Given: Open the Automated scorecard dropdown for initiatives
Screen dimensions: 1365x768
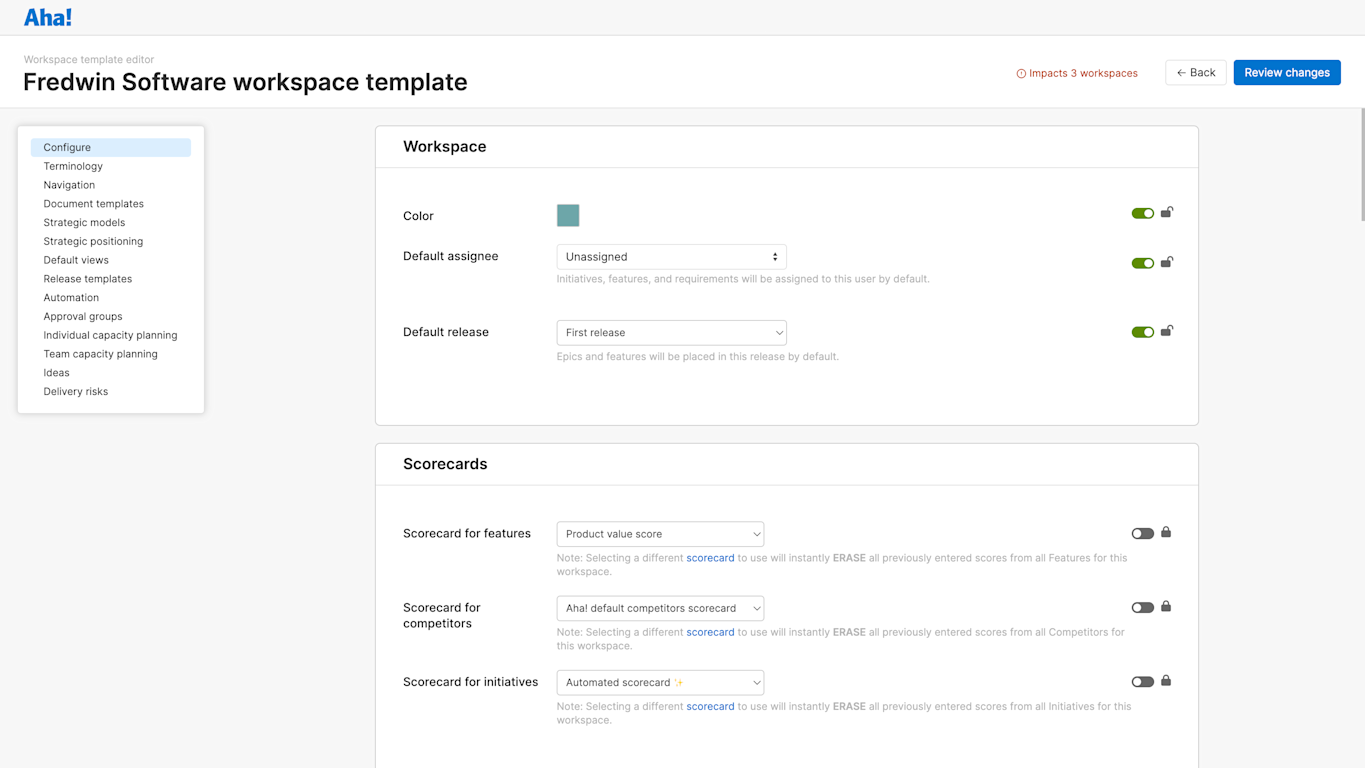Looking at the screenshot, I should pyautogui.click(x=659, y=682).
